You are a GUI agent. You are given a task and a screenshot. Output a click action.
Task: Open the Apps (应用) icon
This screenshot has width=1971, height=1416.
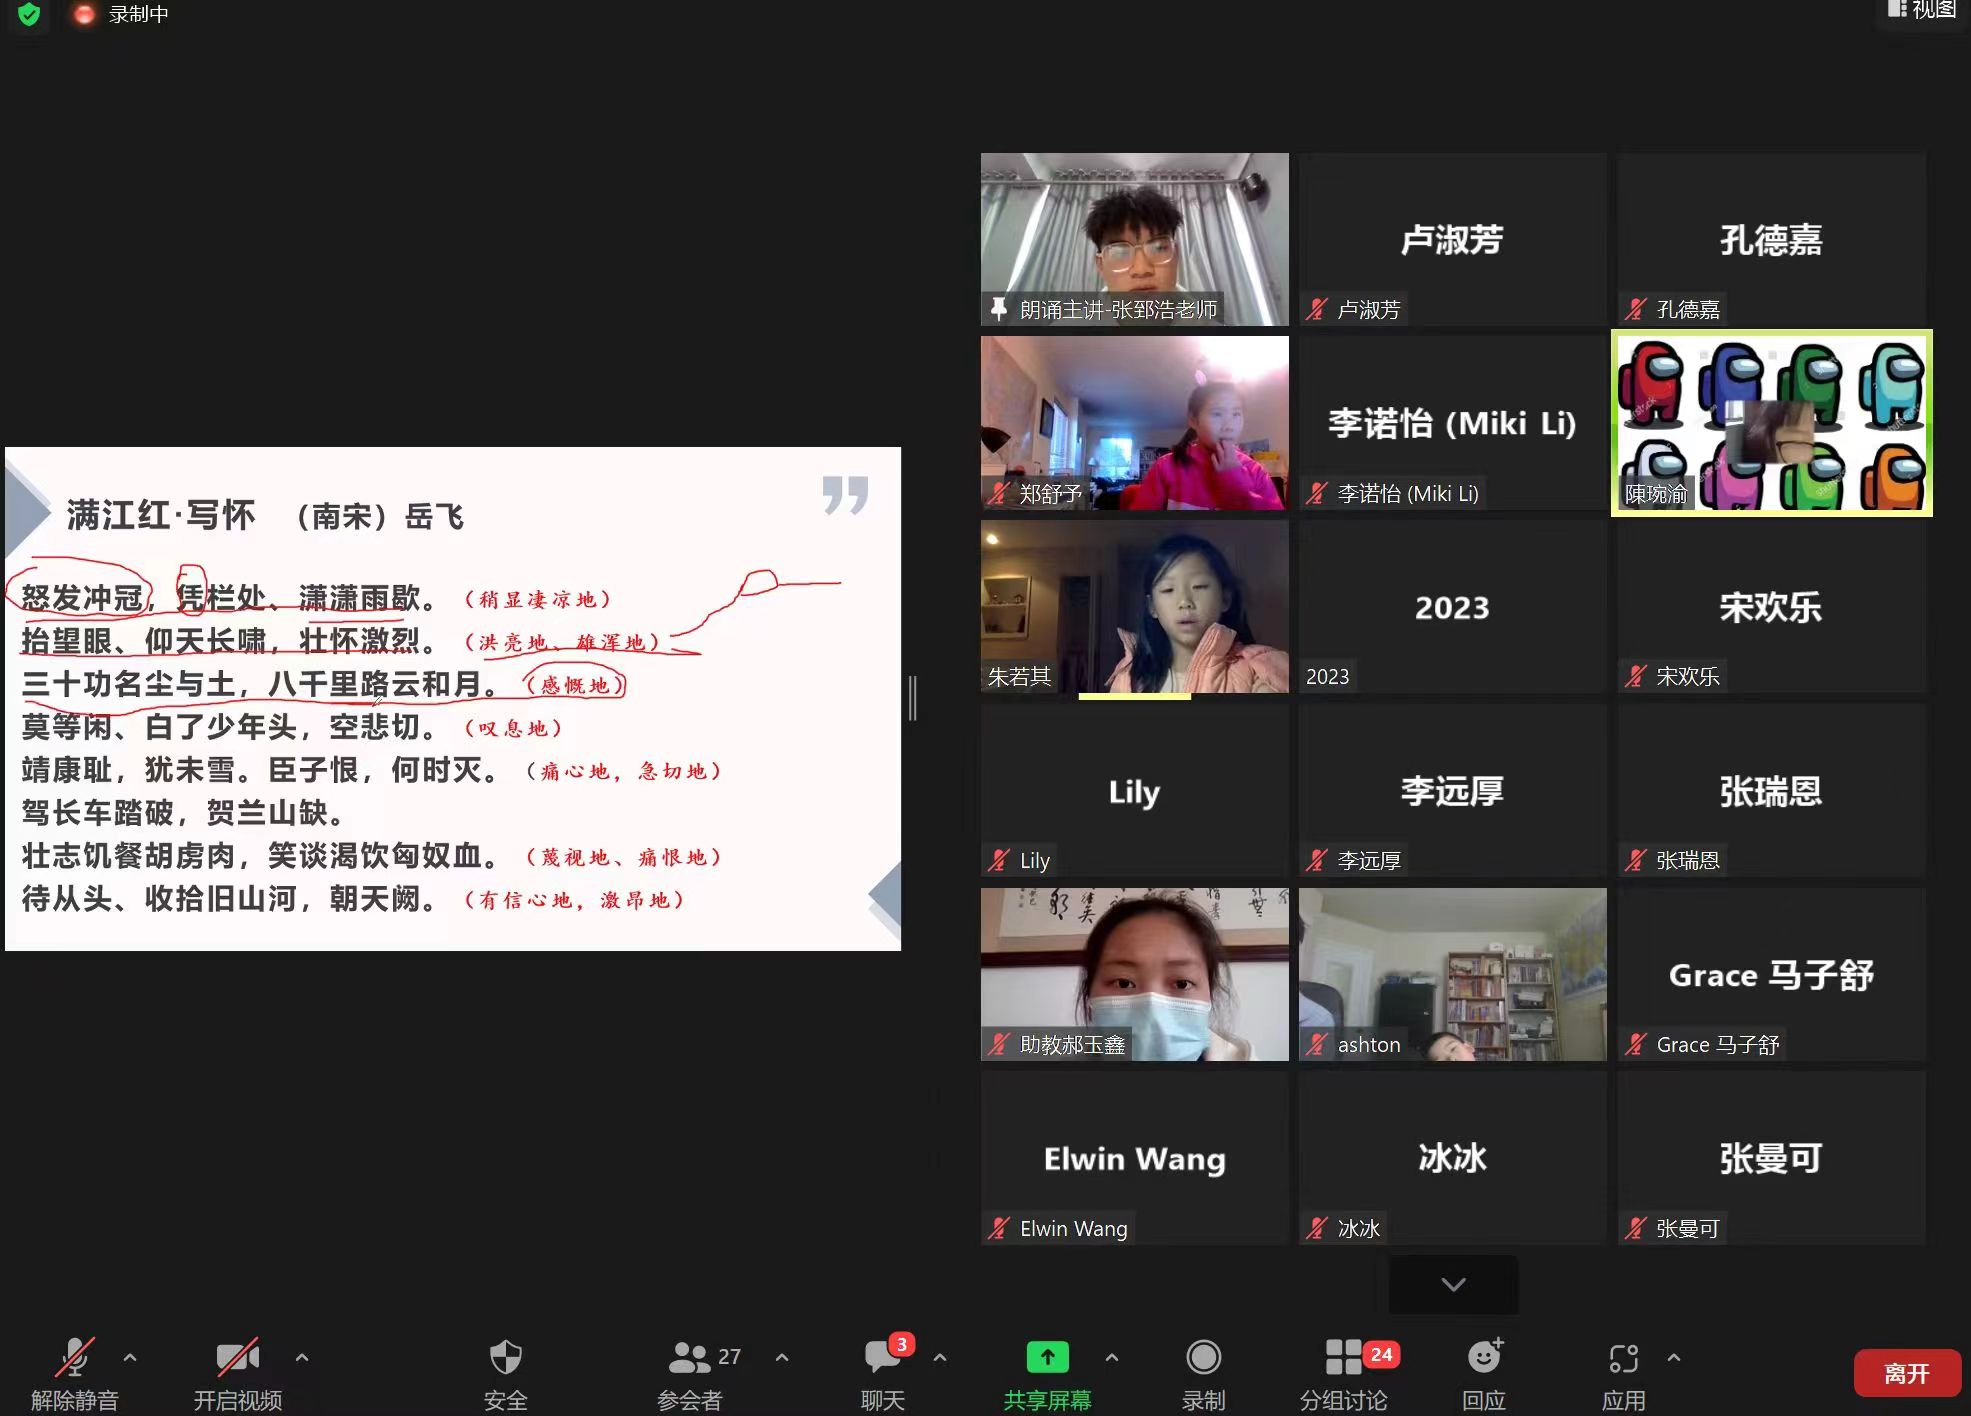[1623, 1358]
